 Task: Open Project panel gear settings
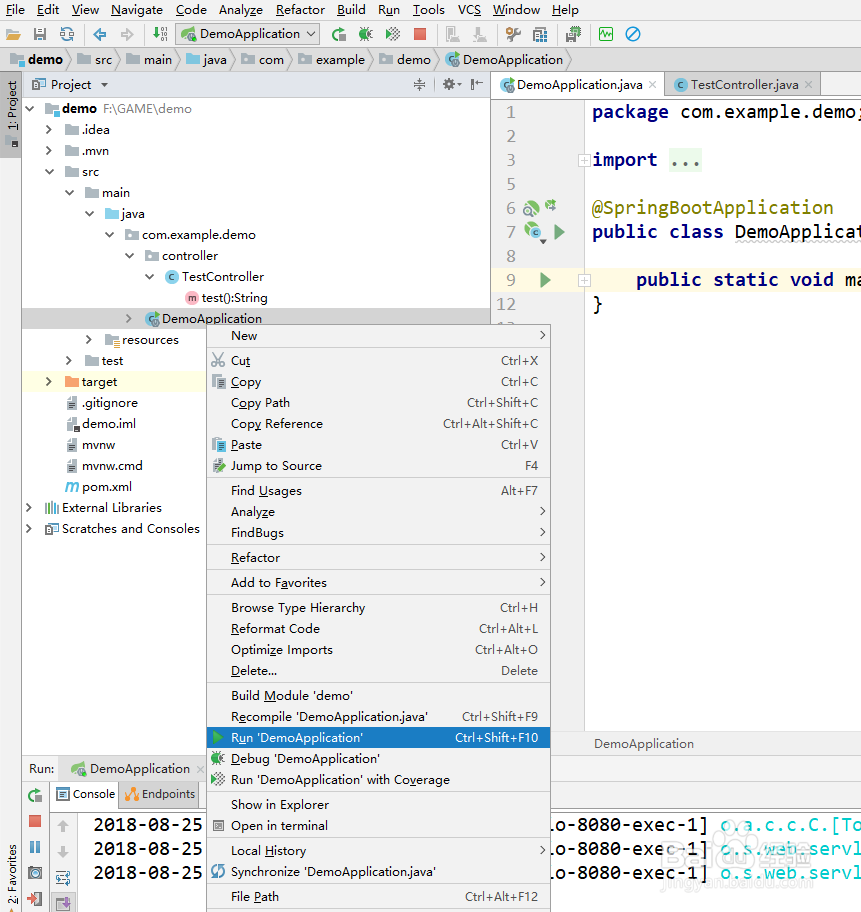(451, 85)
